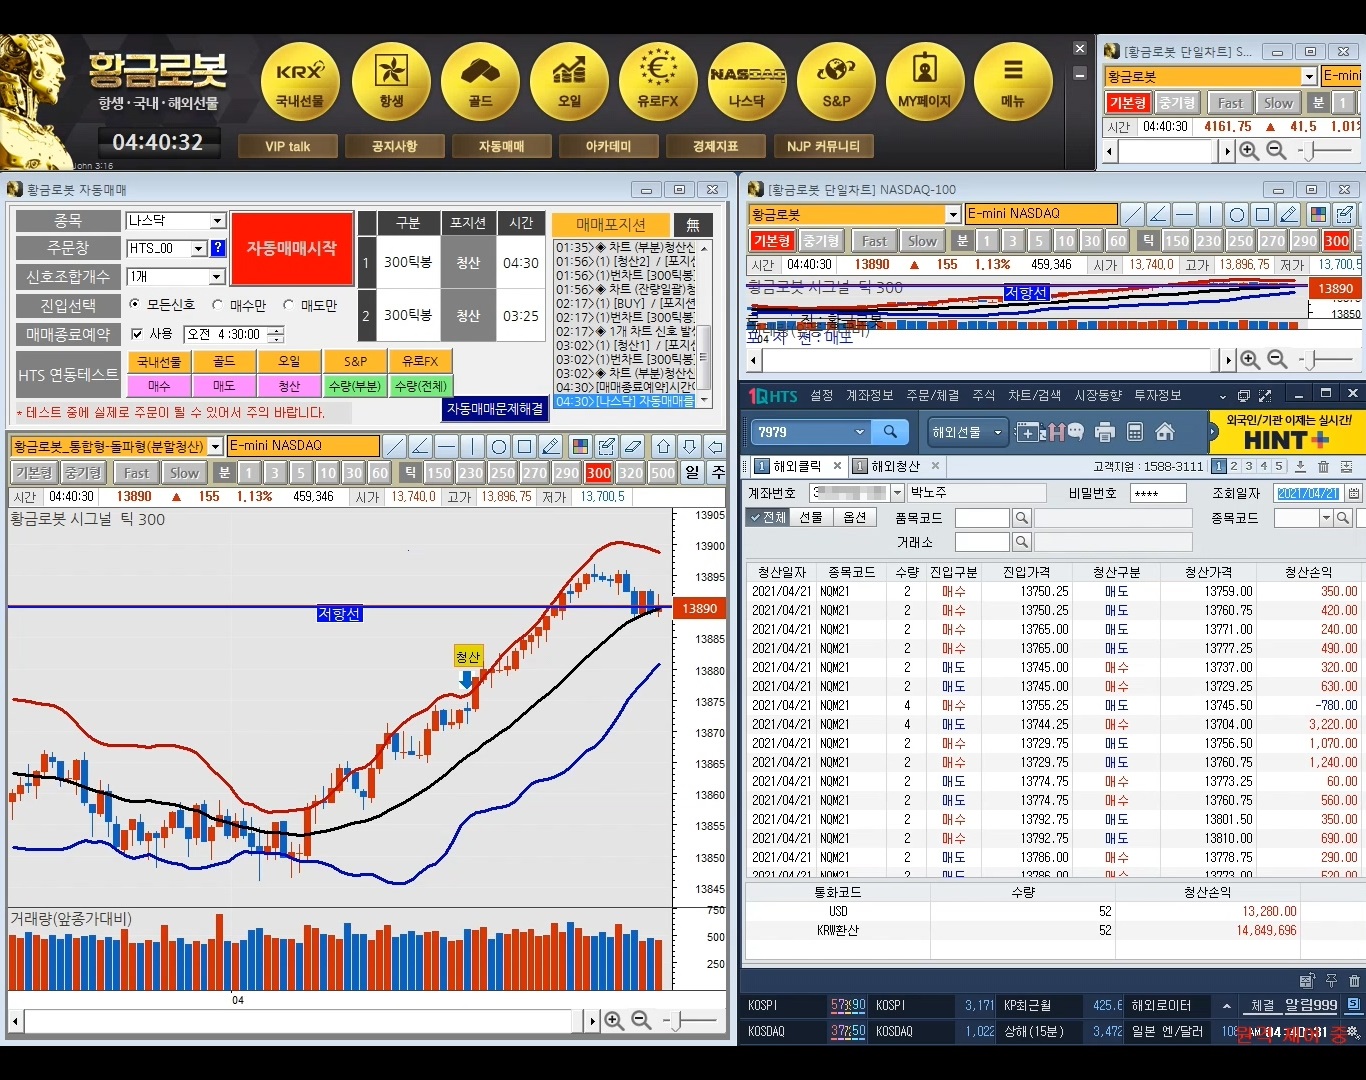The image size is (1366, 1080).
Task: Toggle the 선물 filter in 1QHTS
Action: click(811, 517)
